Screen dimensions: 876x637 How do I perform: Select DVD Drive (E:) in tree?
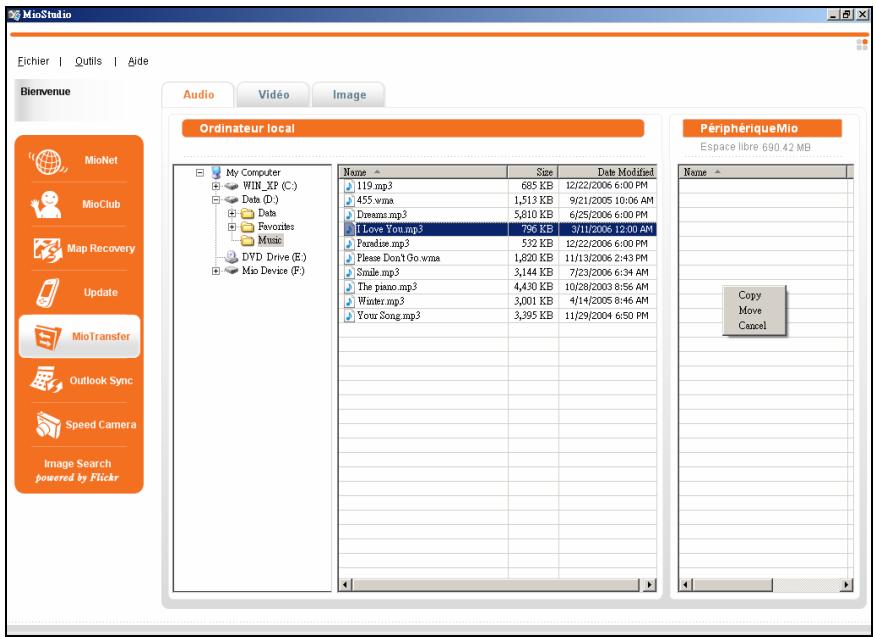click(x=274, y=257)
